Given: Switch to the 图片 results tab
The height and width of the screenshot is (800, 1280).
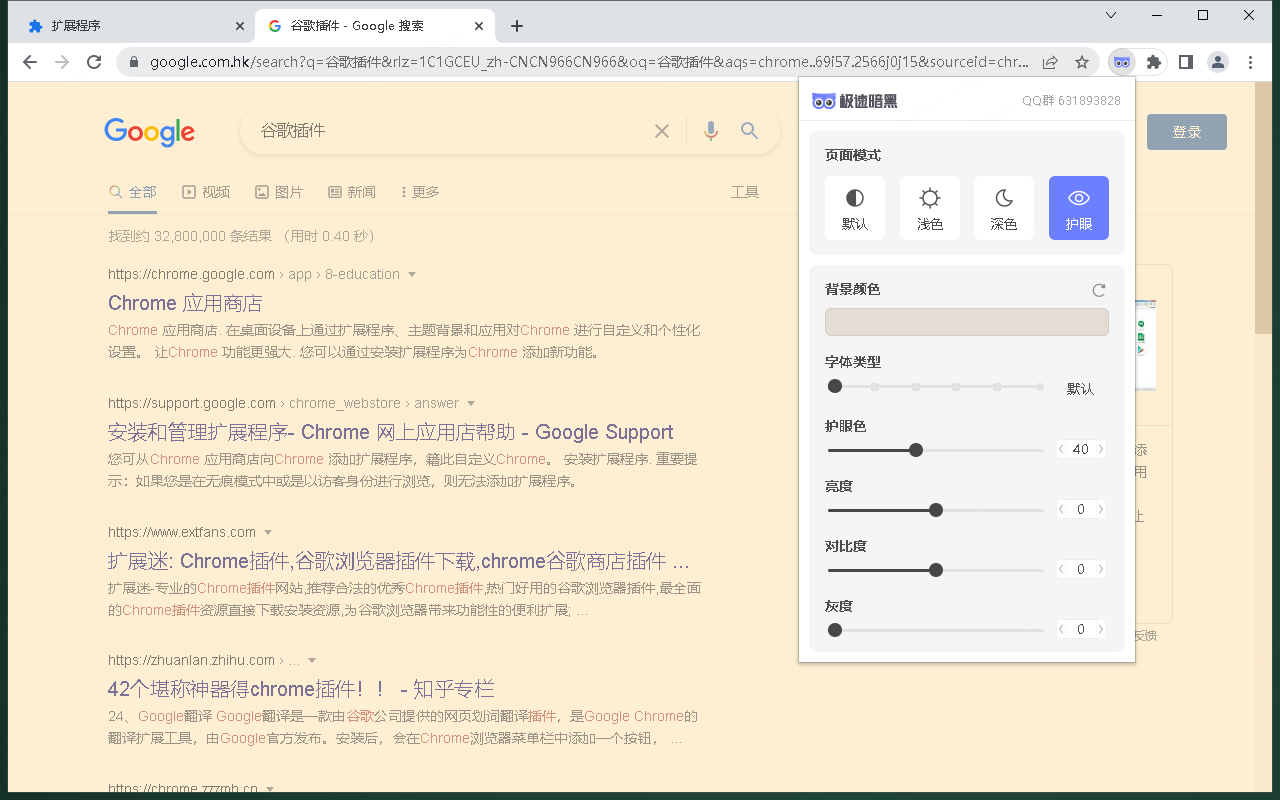Looking at the screenshot, I should [x=279, y=192].
